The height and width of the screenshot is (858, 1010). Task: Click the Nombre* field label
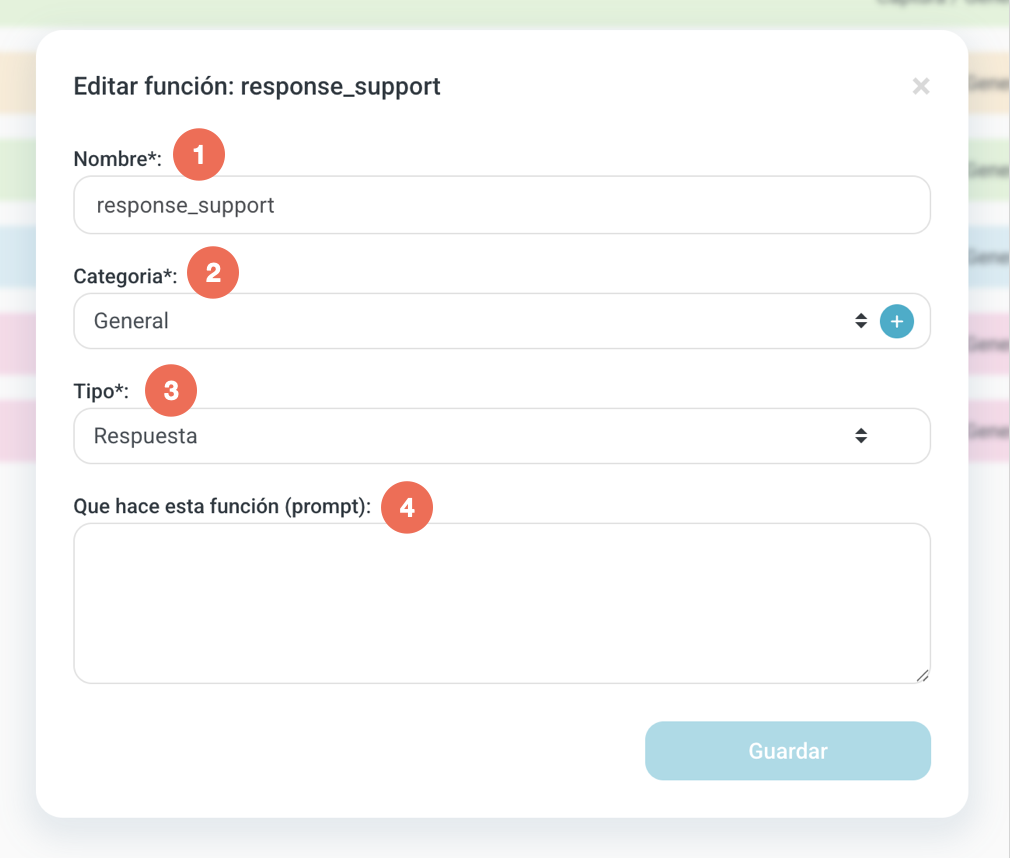(x=117, y=158)
